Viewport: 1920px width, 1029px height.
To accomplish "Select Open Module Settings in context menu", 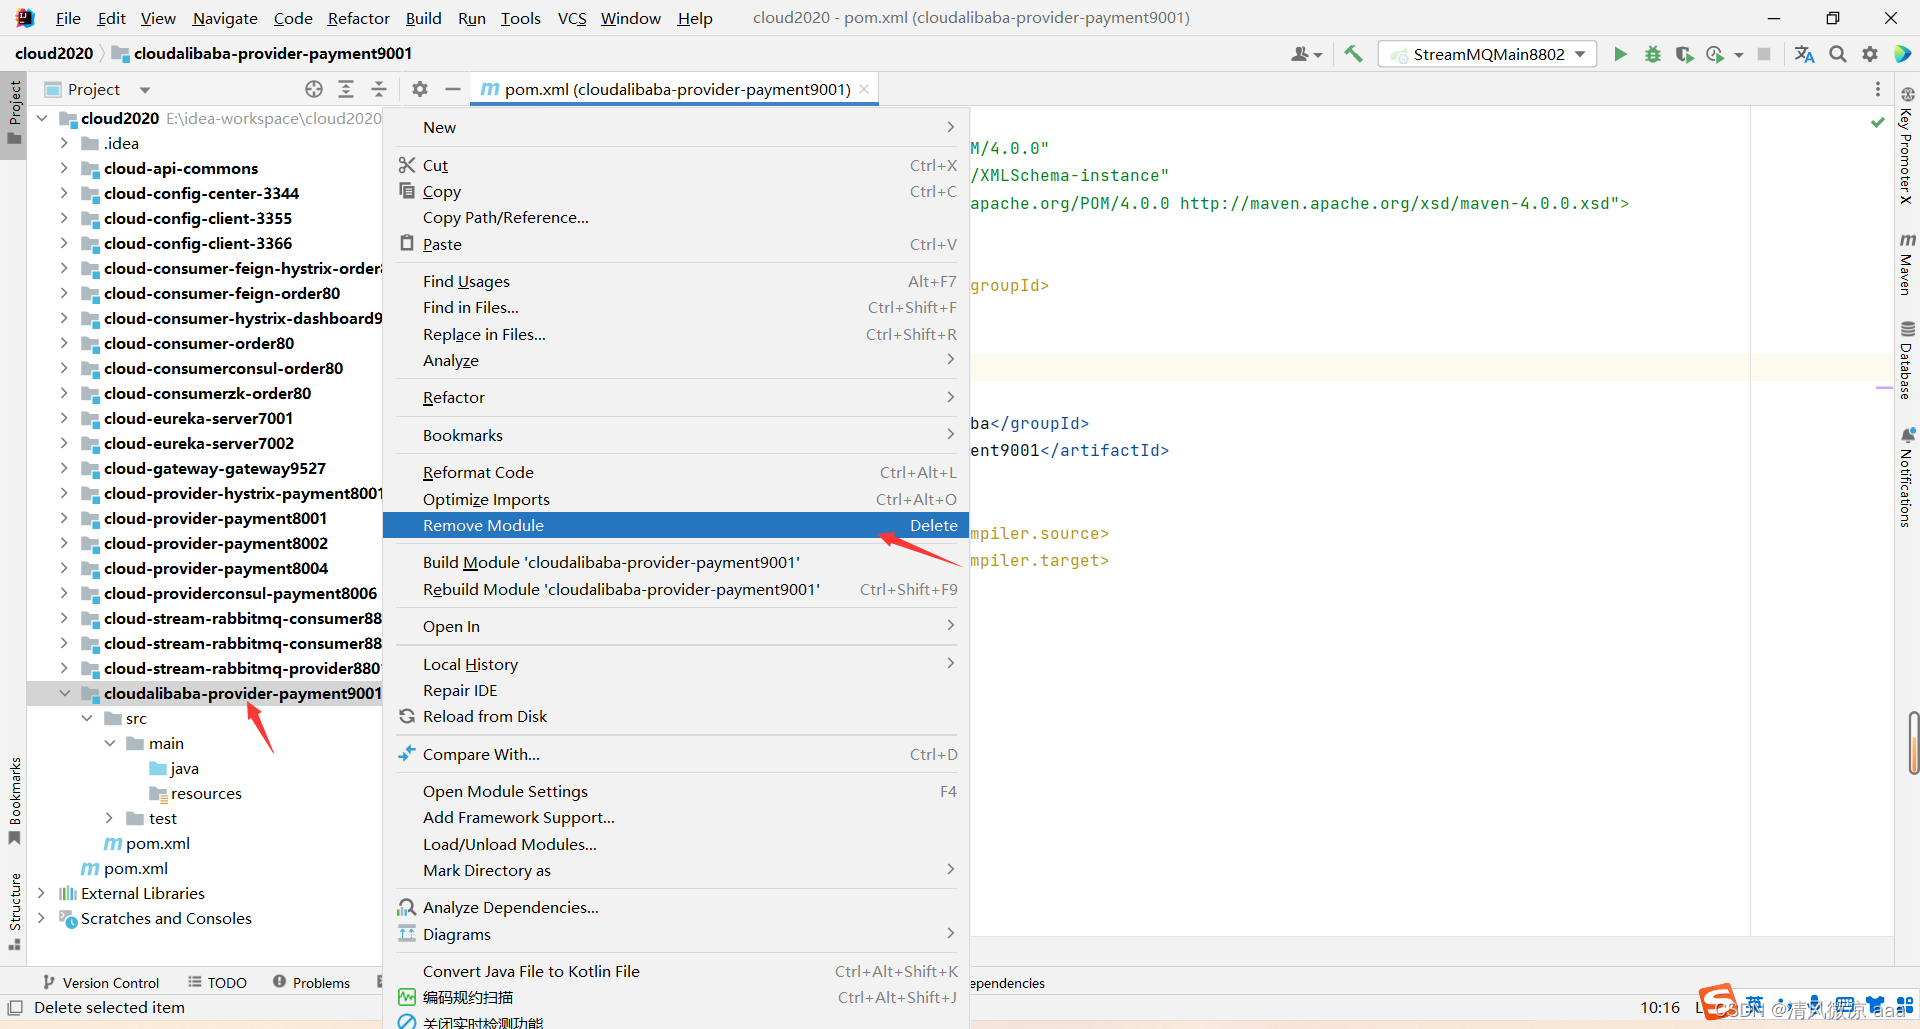I will click(676, 791).
